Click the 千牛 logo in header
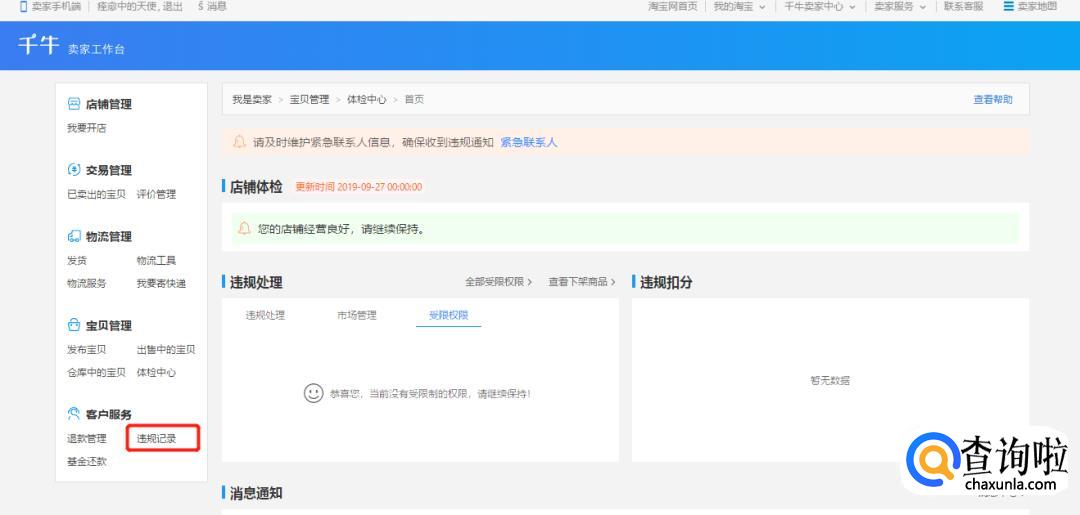1080x515 pixels. [39, 46]
